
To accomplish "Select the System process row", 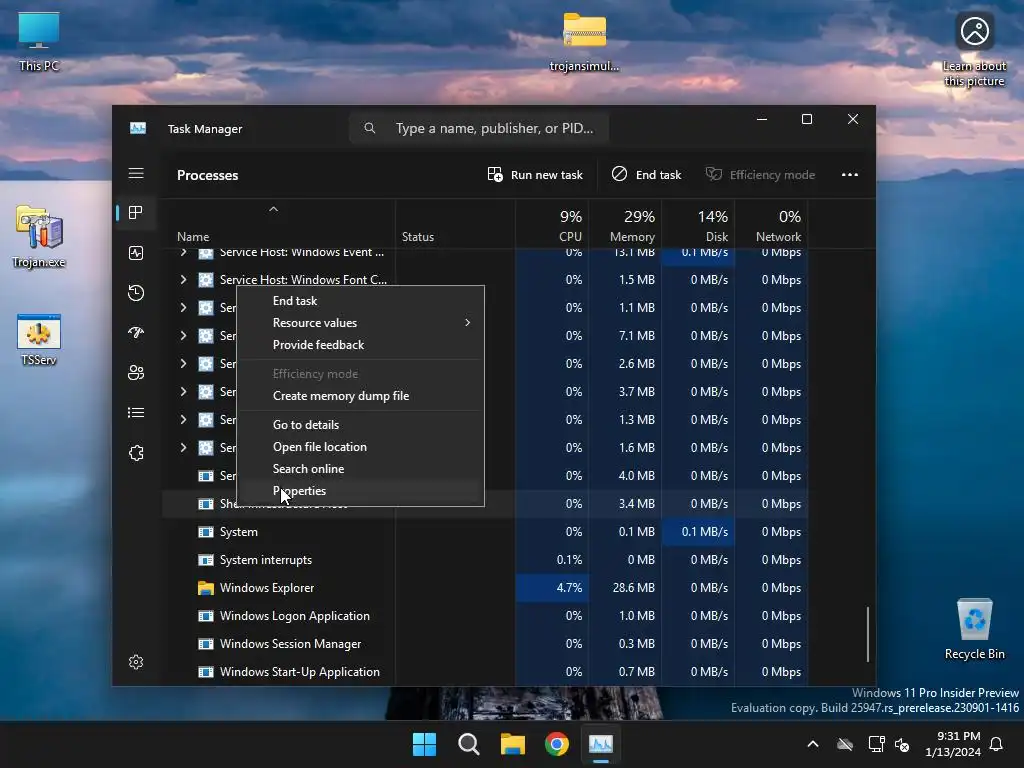I will pyautogui.click(x=485, y=532).
